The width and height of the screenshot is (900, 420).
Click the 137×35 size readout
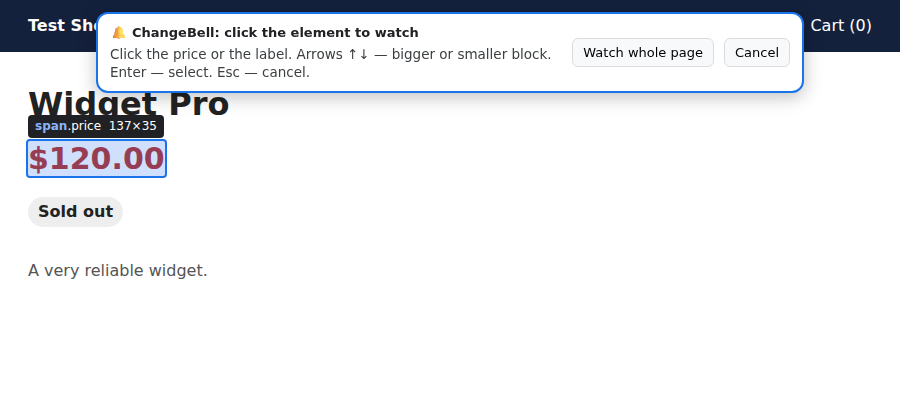point(133,126)
